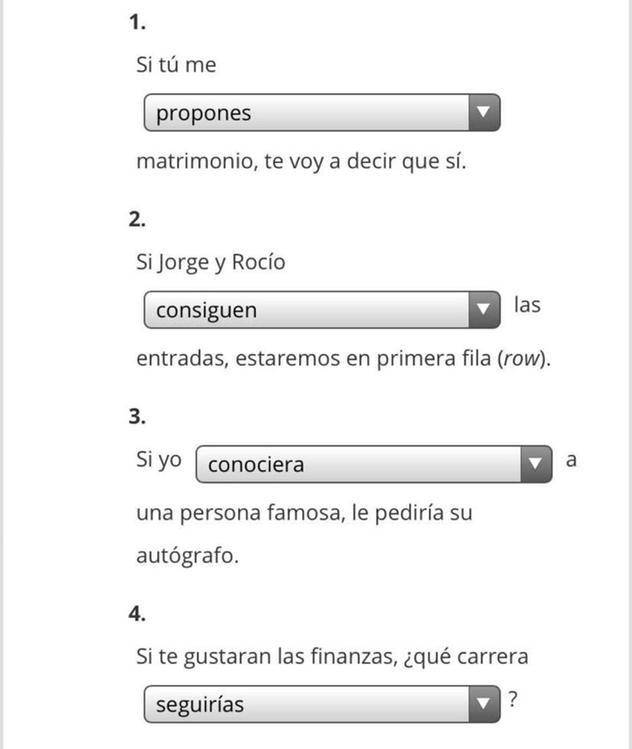Open the dropdown showing 'conociera'
The image size is (632, 749).
point(374,464)
